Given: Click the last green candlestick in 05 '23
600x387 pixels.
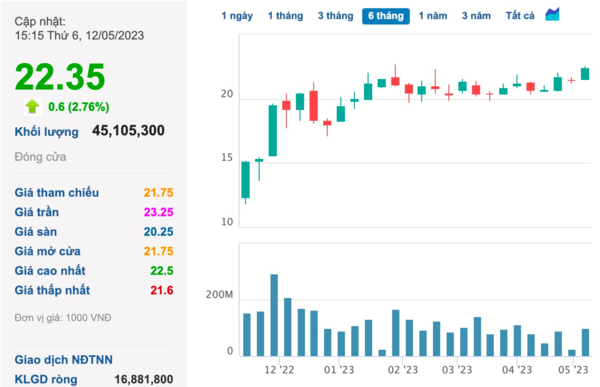Looking at the screenshot, I should point(585,73).
